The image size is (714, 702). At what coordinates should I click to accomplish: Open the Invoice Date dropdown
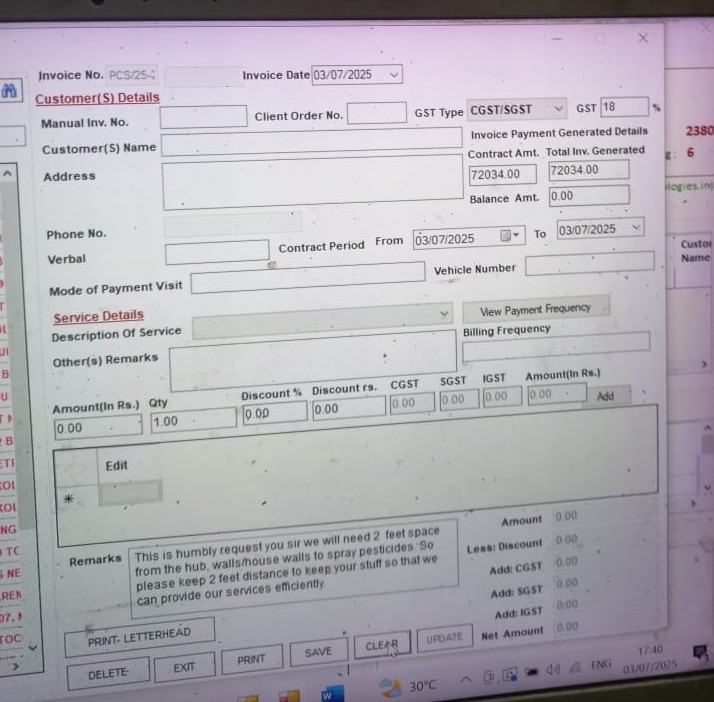(393, 75)
